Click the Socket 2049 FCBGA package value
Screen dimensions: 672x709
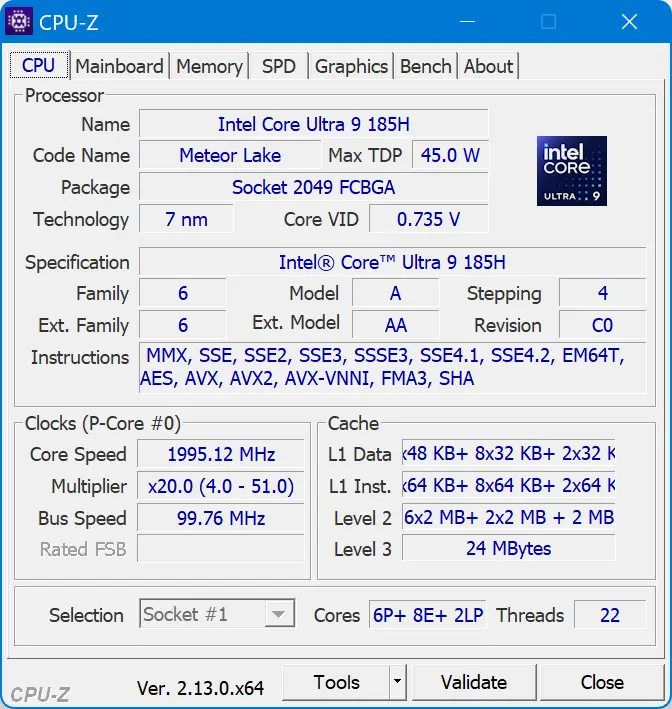[313, 186]
